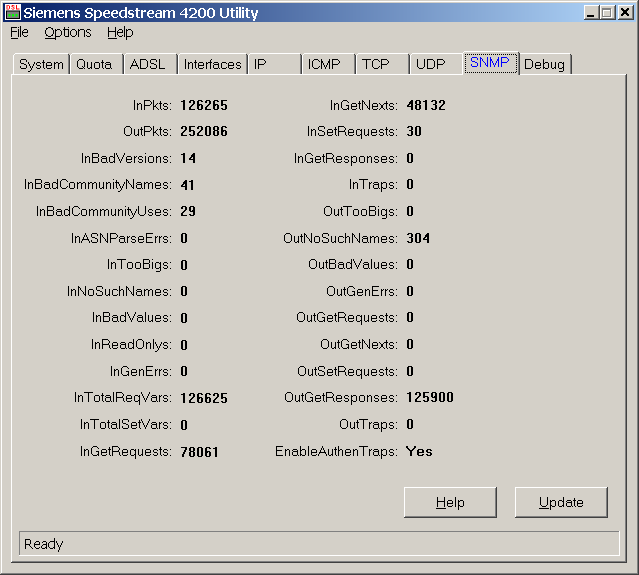Click OutGetResponses value 125900

click(x=430, y=397)
